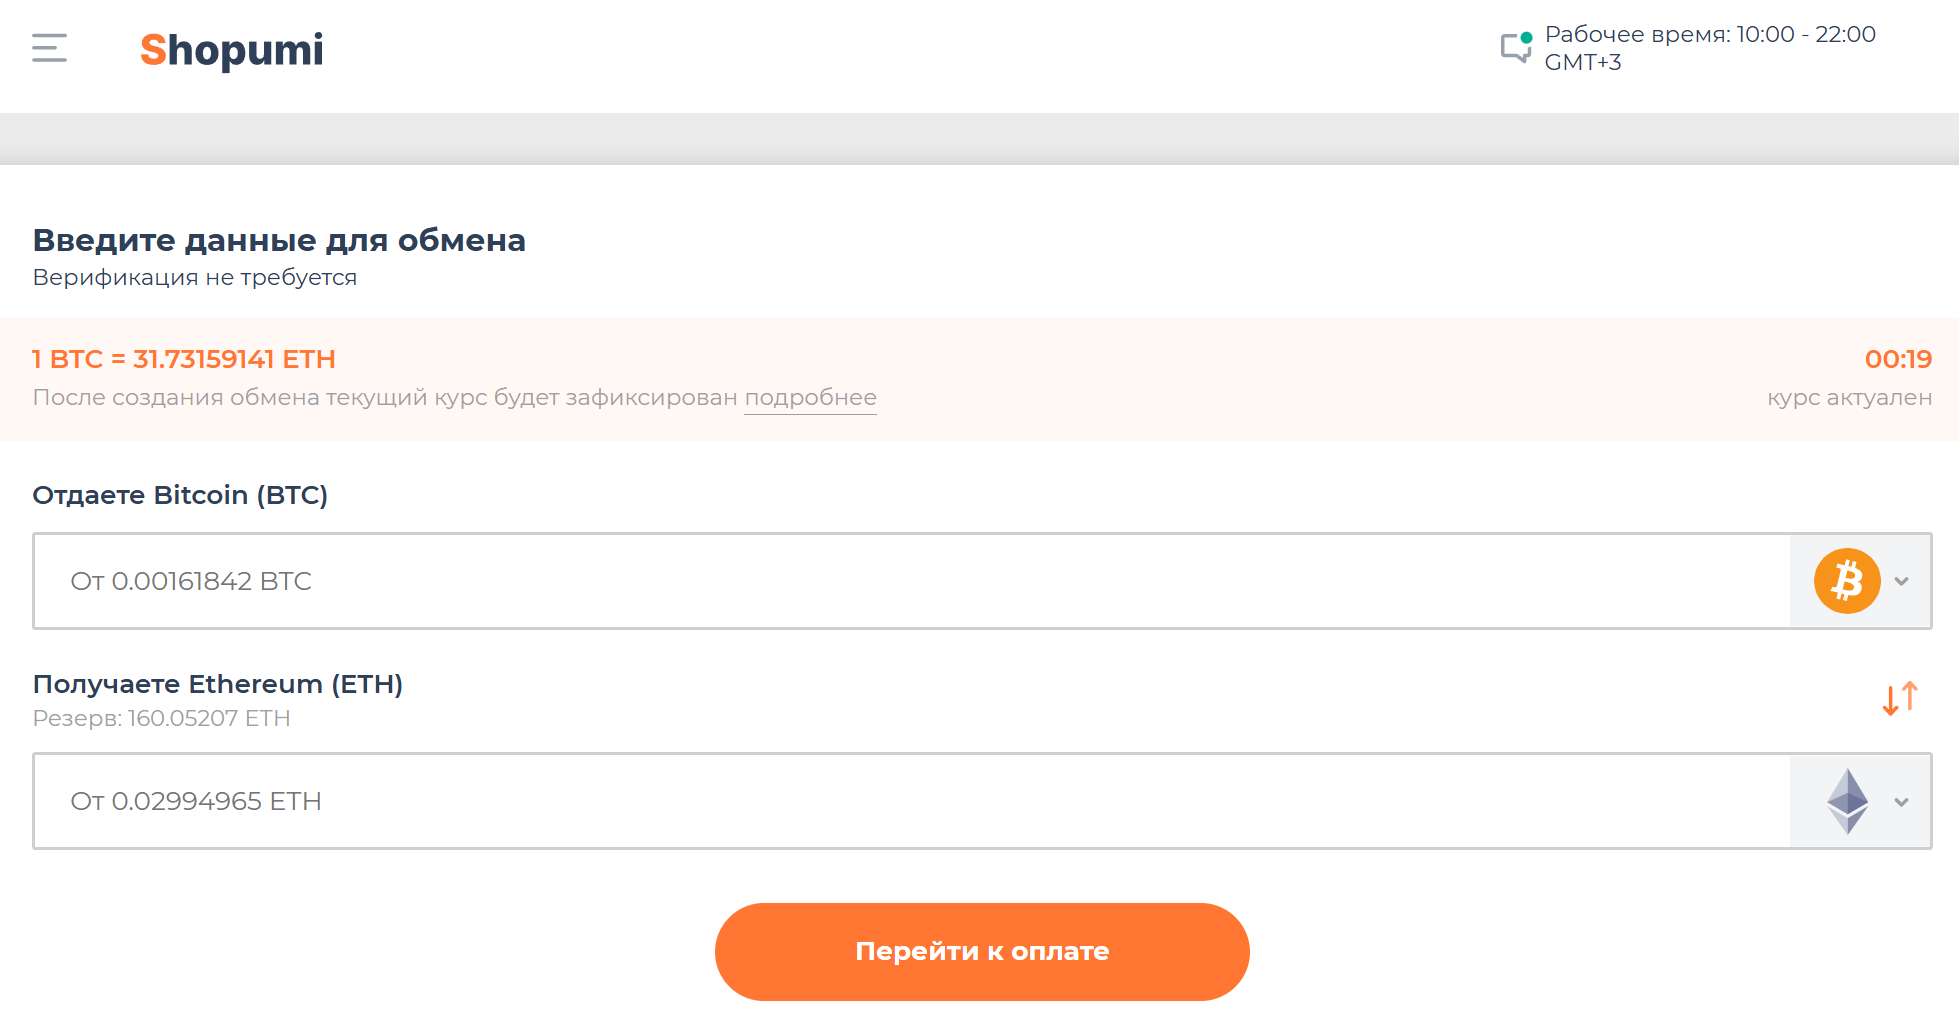Click the 1 BTC = 31.73159141 ETH rate
This screenshot has height=1035, width=1959.
click(184, 359)
